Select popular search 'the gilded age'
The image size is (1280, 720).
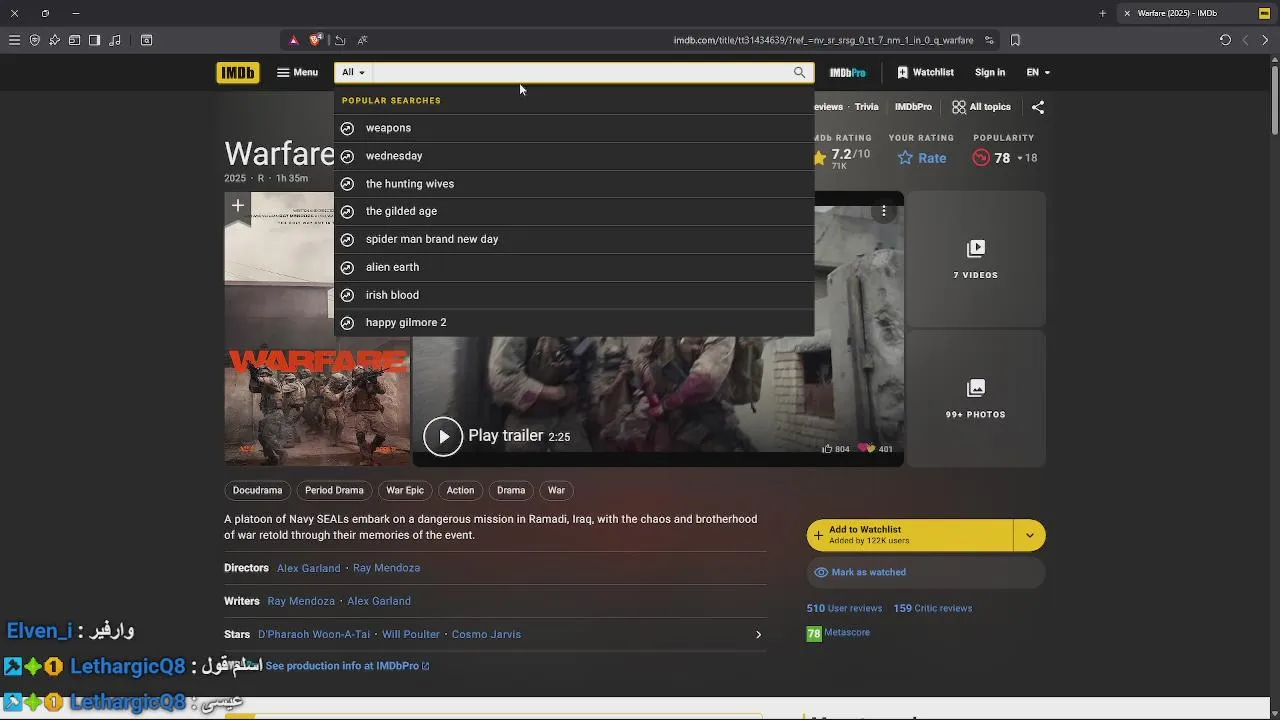pyautogui.click(x=574, y=211)
